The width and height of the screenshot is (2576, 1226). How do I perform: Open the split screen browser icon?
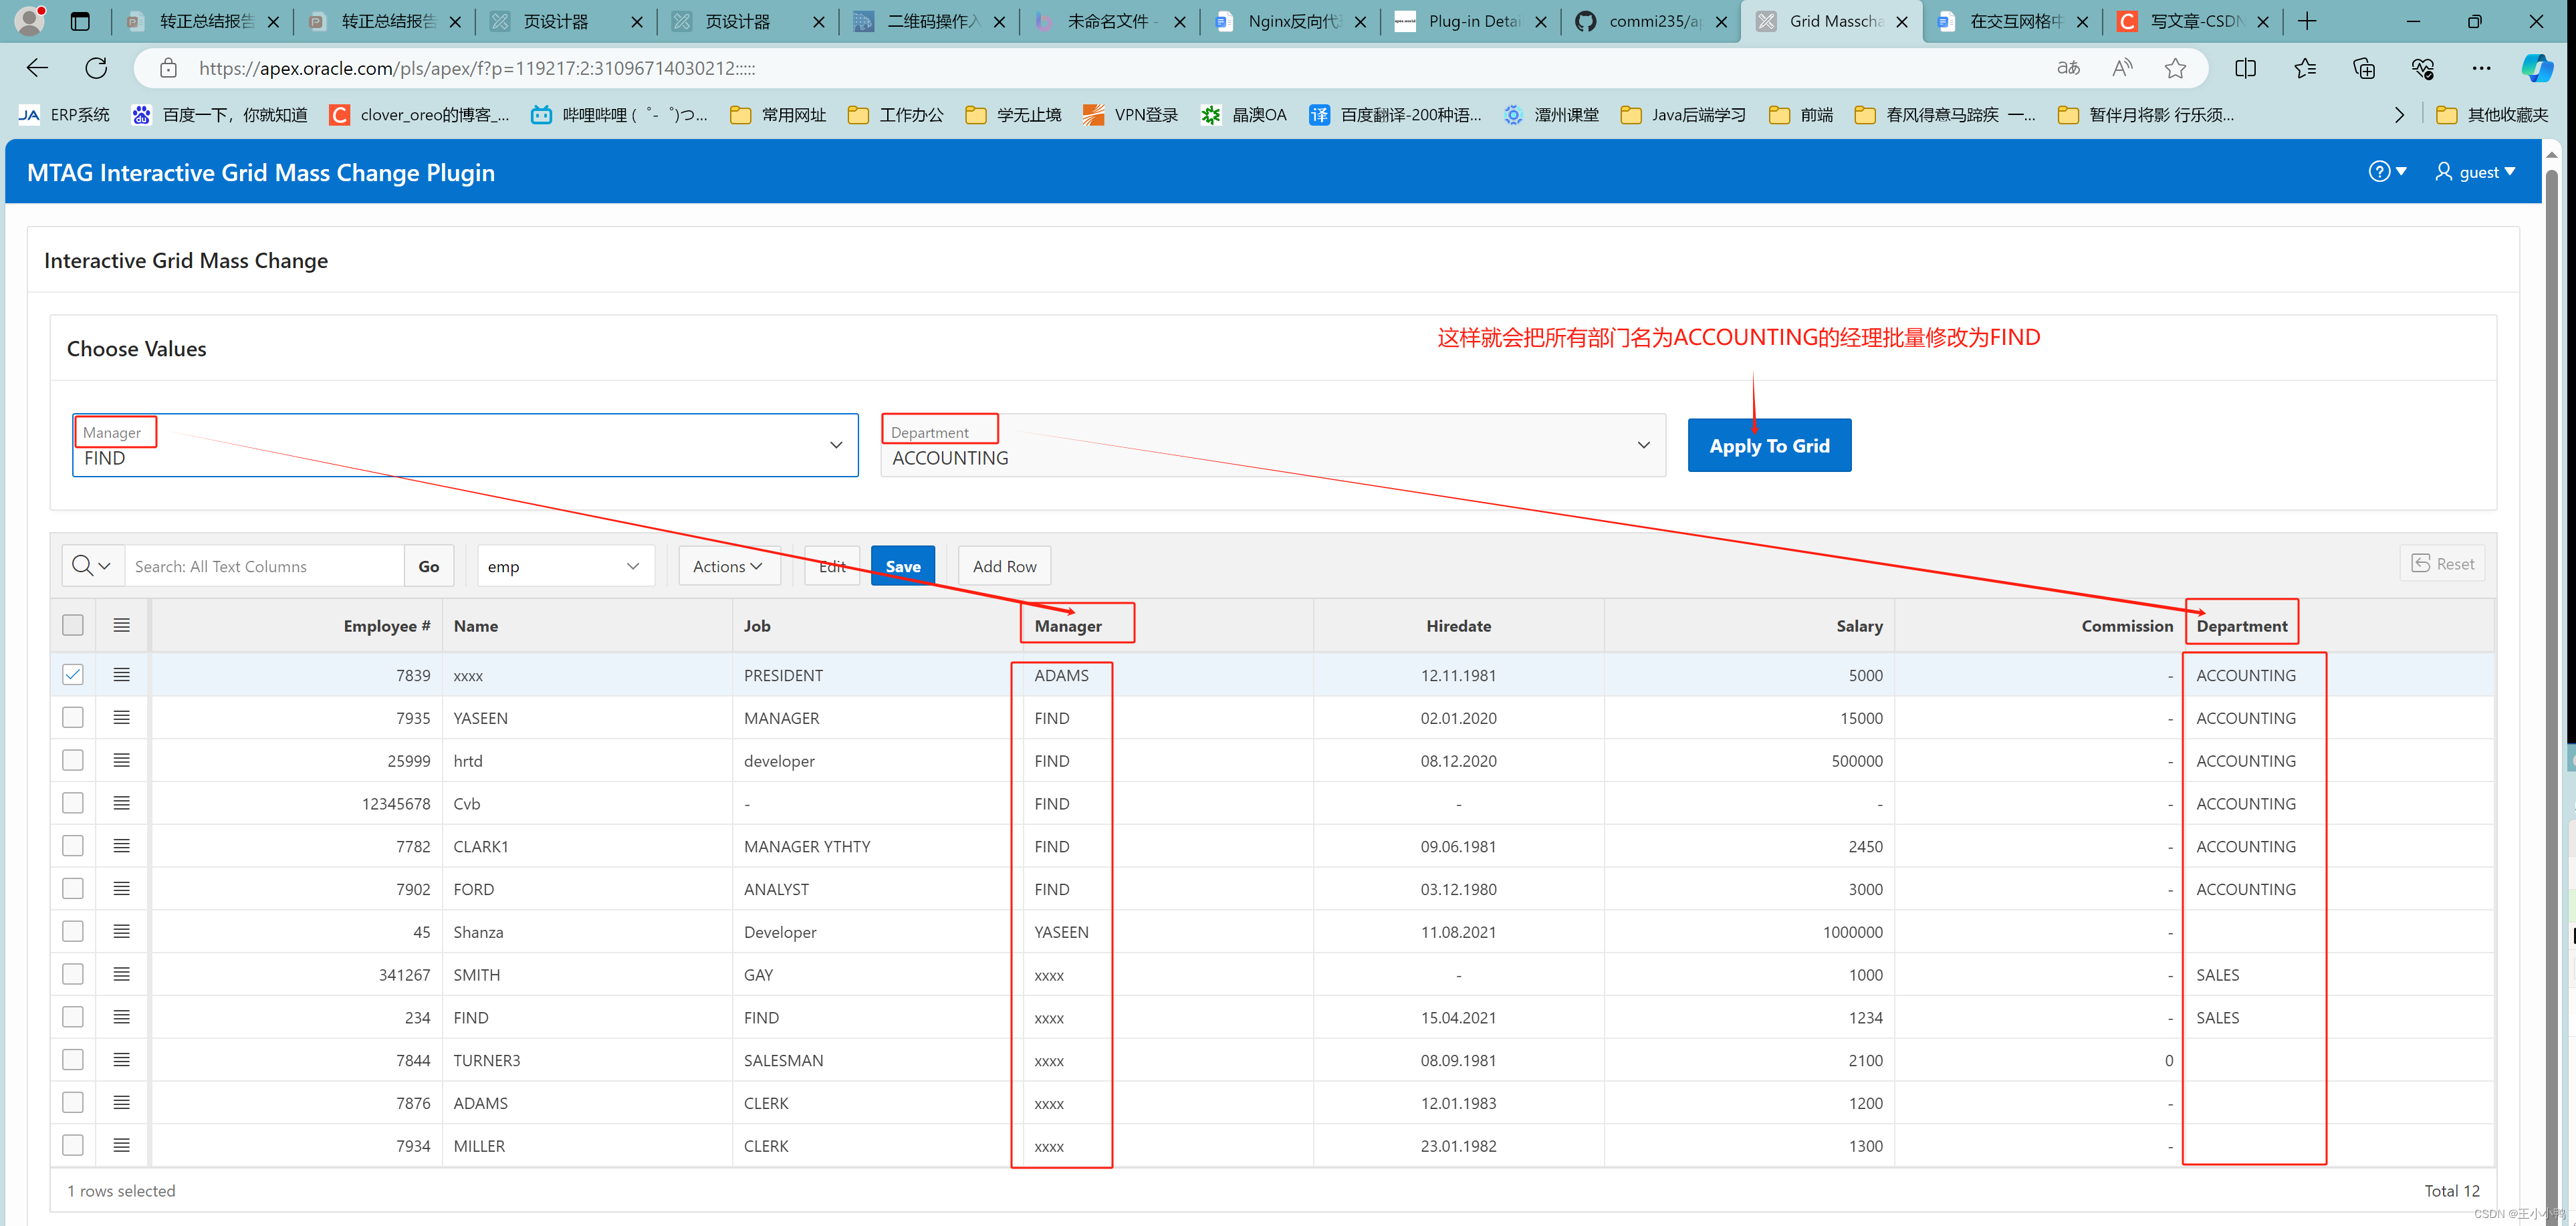pos(2245,68)
